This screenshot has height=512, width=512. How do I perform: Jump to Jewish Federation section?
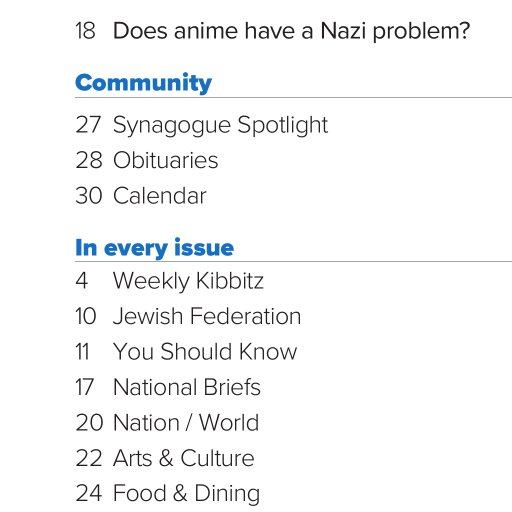[207, 316]
